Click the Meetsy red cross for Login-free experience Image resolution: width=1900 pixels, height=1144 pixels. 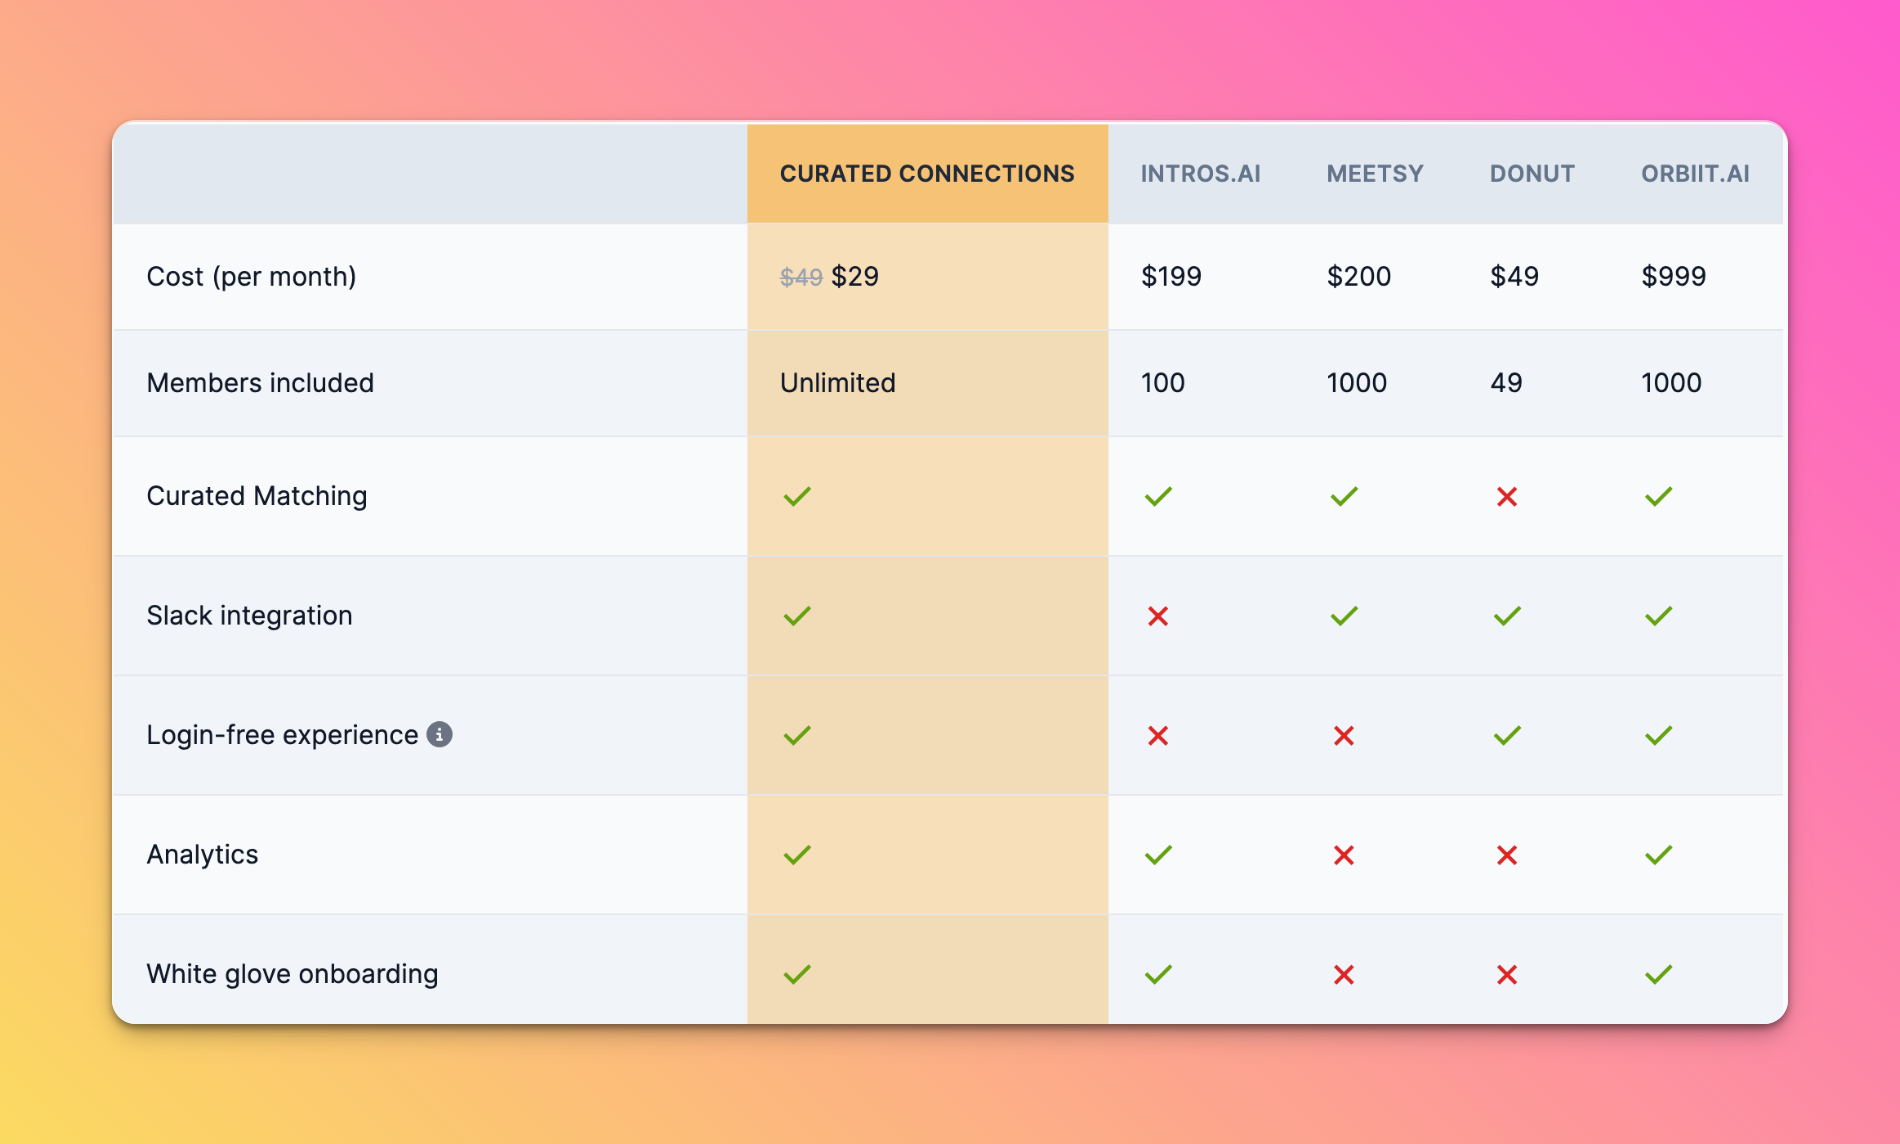[x=1344, y=736]
